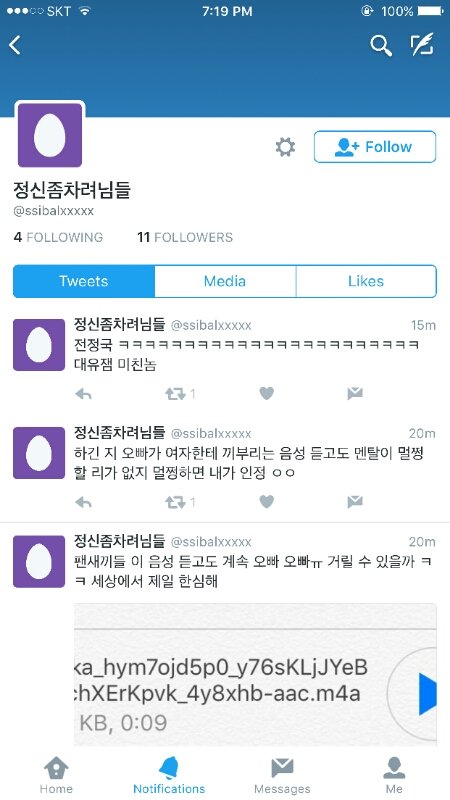Screen dimensions: 450x800
Task: Like the second tweet heart icon
Action: [266, 502]
